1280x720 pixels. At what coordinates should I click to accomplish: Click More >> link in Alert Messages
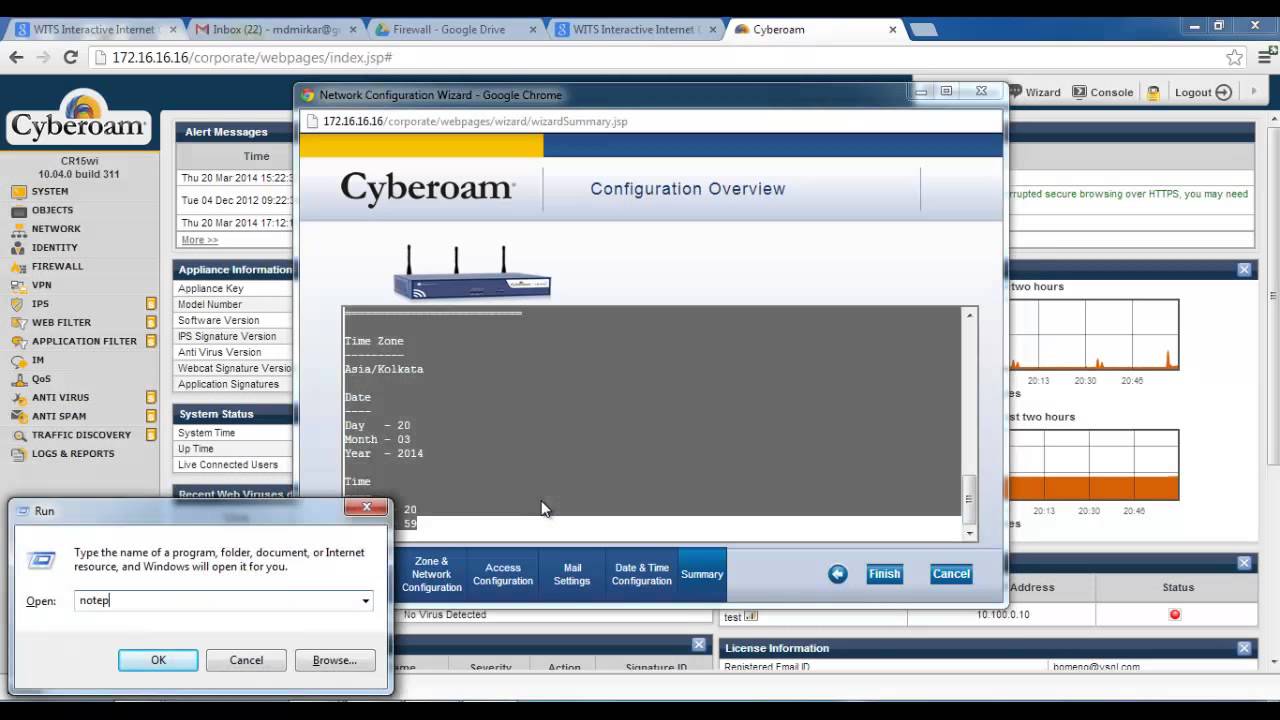pyautogui.click(x=199, y=240)
